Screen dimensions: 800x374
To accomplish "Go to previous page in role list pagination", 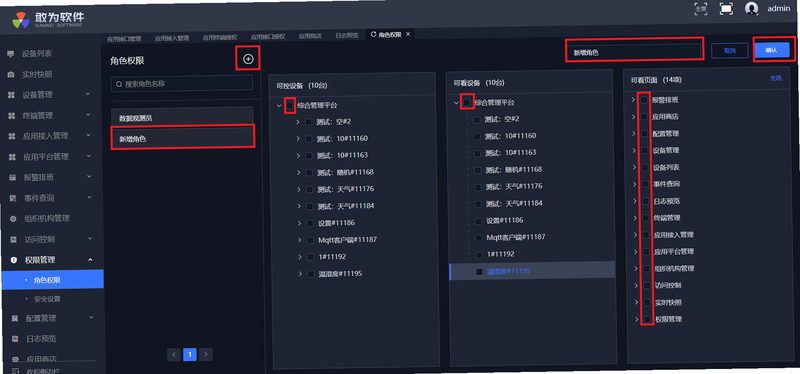I will 173,354.
